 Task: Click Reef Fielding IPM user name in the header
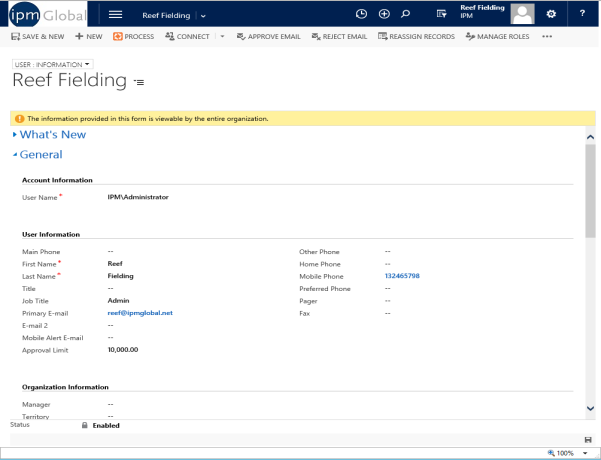click(x=482, y=12)
